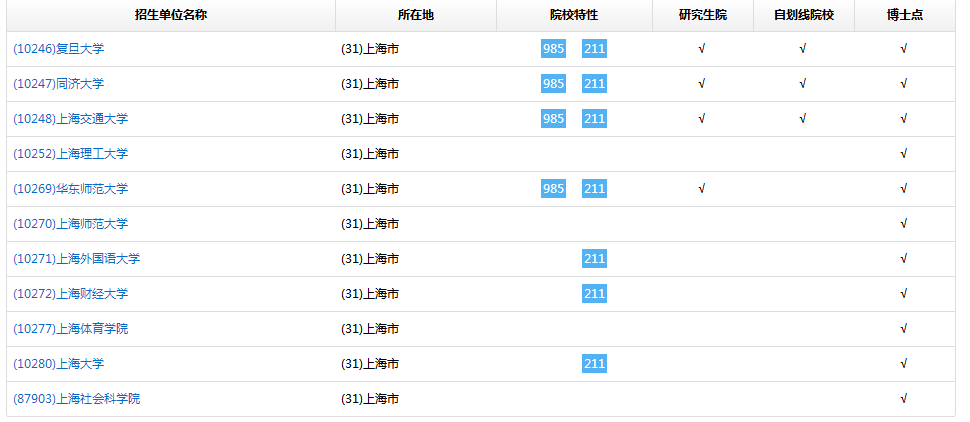The height and width of the screenshot is (422, 970).
Task: Click 上海交通大学 研究生院 checkmark
Action: [x=702, y=119]
